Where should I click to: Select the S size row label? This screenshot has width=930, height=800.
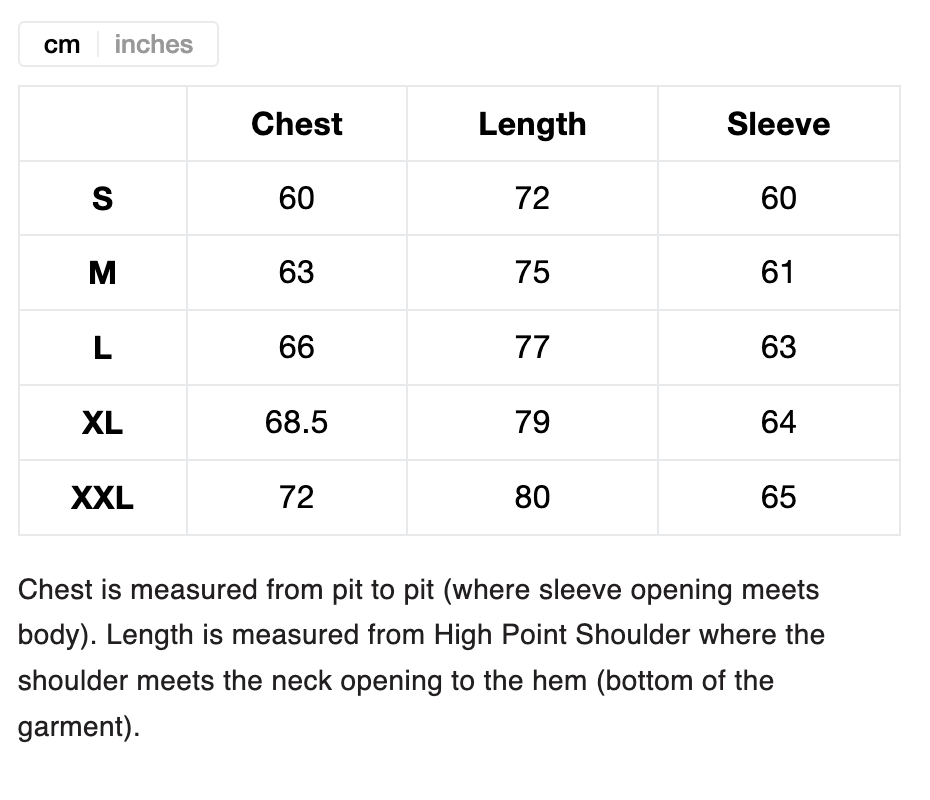pos(102,199)
